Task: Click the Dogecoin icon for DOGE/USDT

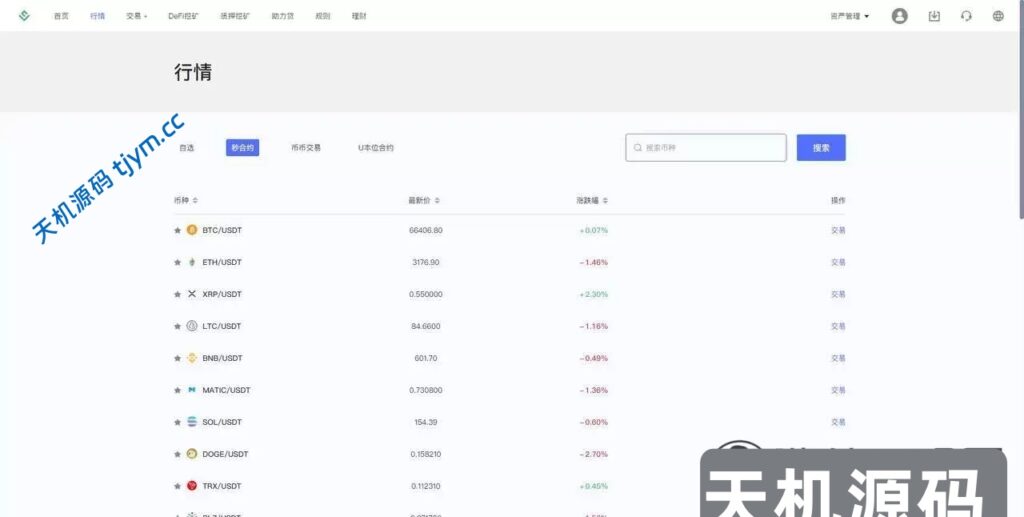Action: pos(192,454)
